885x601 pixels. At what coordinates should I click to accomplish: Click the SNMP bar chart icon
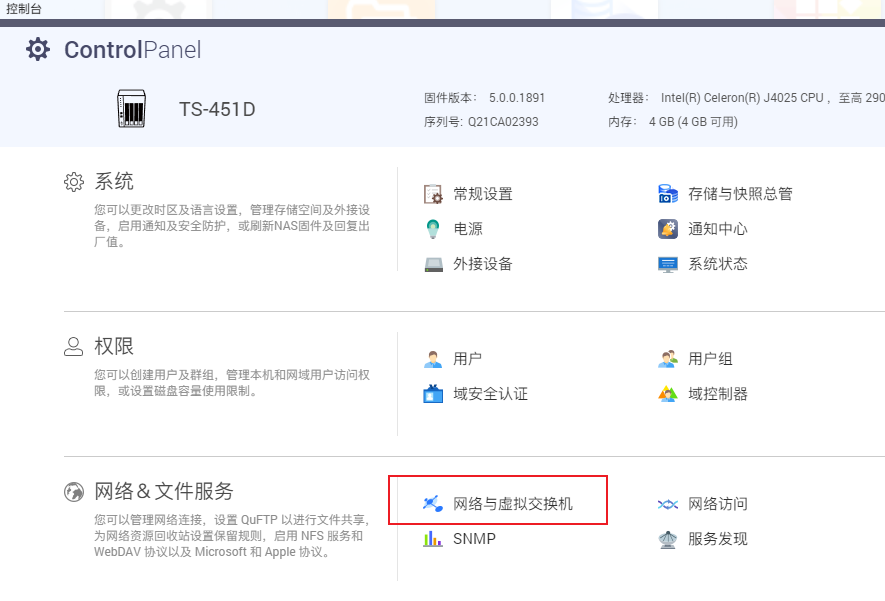pyautogui.click(x=433, y=539)
